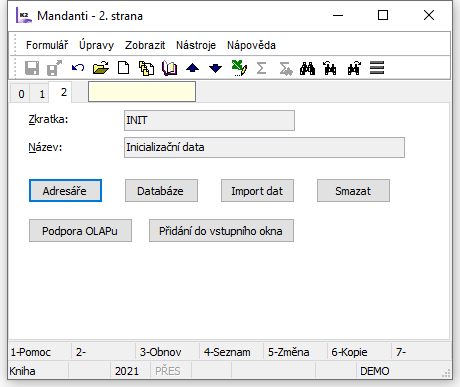Screen dimensions: 460x387
Task: Click the green Excel export icon
Action: click(x=239, y=68)
